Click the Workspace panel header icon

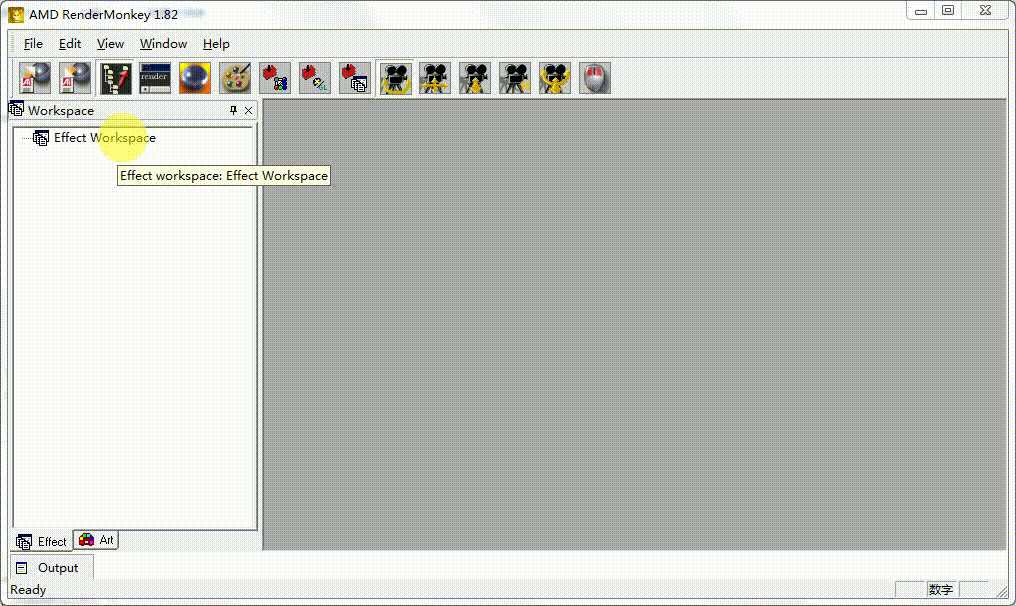pyautogui.click(x=17, y=110)
